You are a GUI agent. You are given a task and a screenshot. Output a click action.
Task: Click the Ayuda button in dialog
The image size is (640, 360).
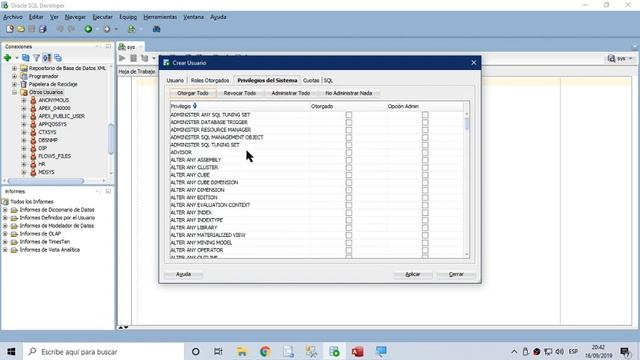point(183,274)
